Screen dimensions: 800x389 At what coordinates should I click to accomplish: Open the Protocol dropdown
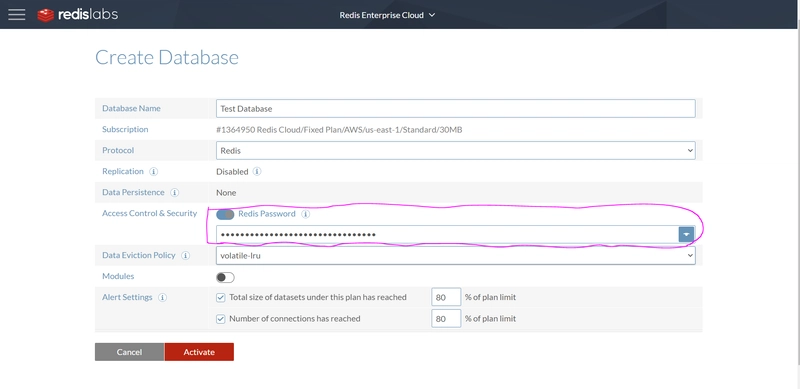pos(456,151)
